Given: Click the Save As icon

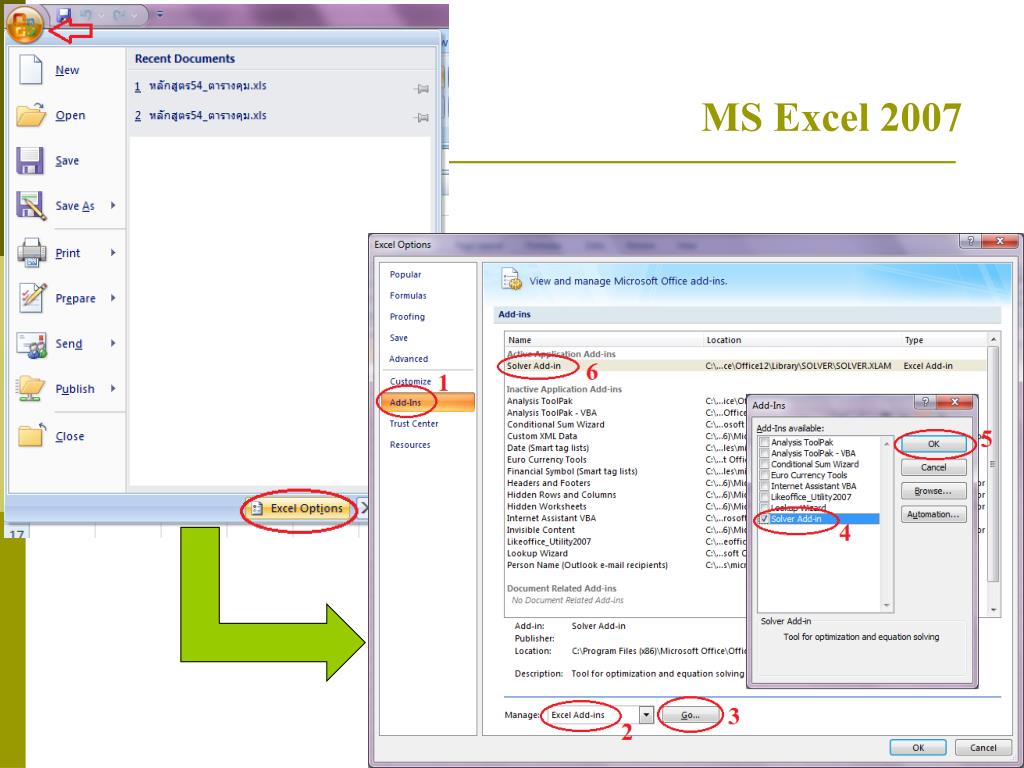Looking at the screenshot, I should (31, 206).
